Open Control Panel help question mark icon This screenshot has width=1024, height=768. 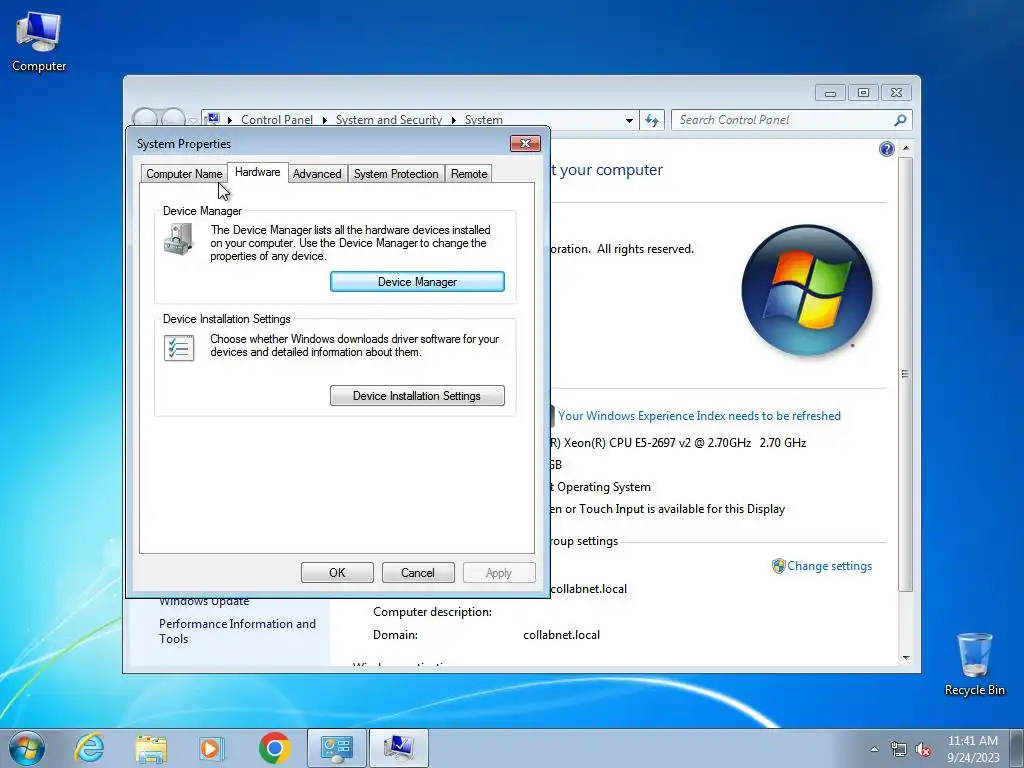pos(886,150)
